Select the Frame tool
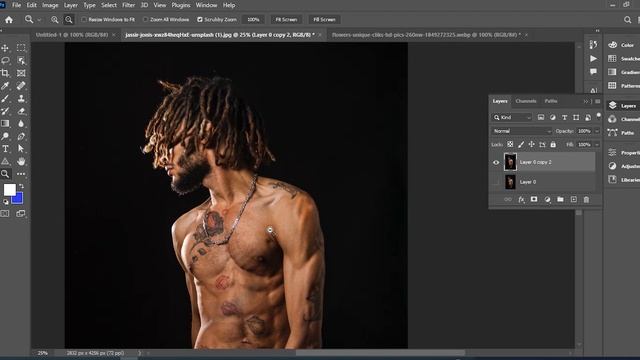 [x=21, y=73]
